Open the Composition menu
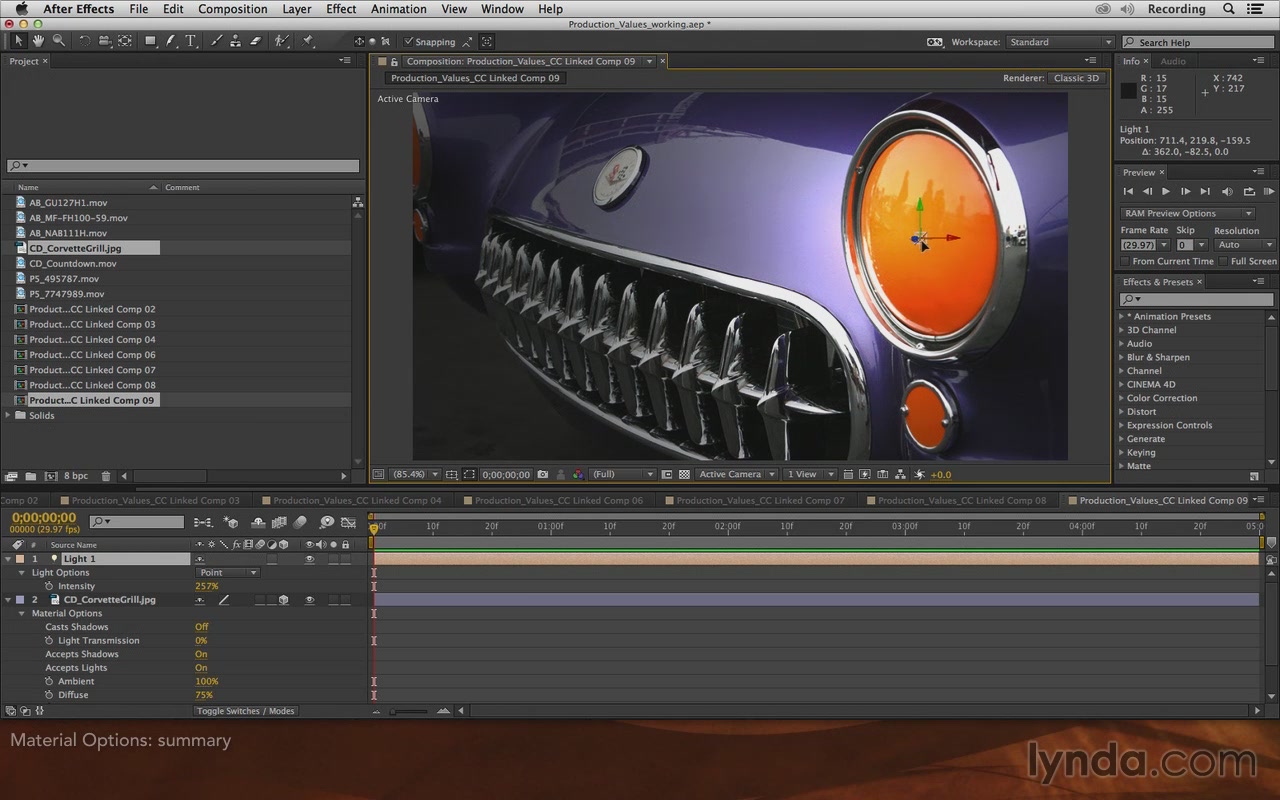Screen dimensions: 1280x800 pyautogui.click(x=233, y=9)
